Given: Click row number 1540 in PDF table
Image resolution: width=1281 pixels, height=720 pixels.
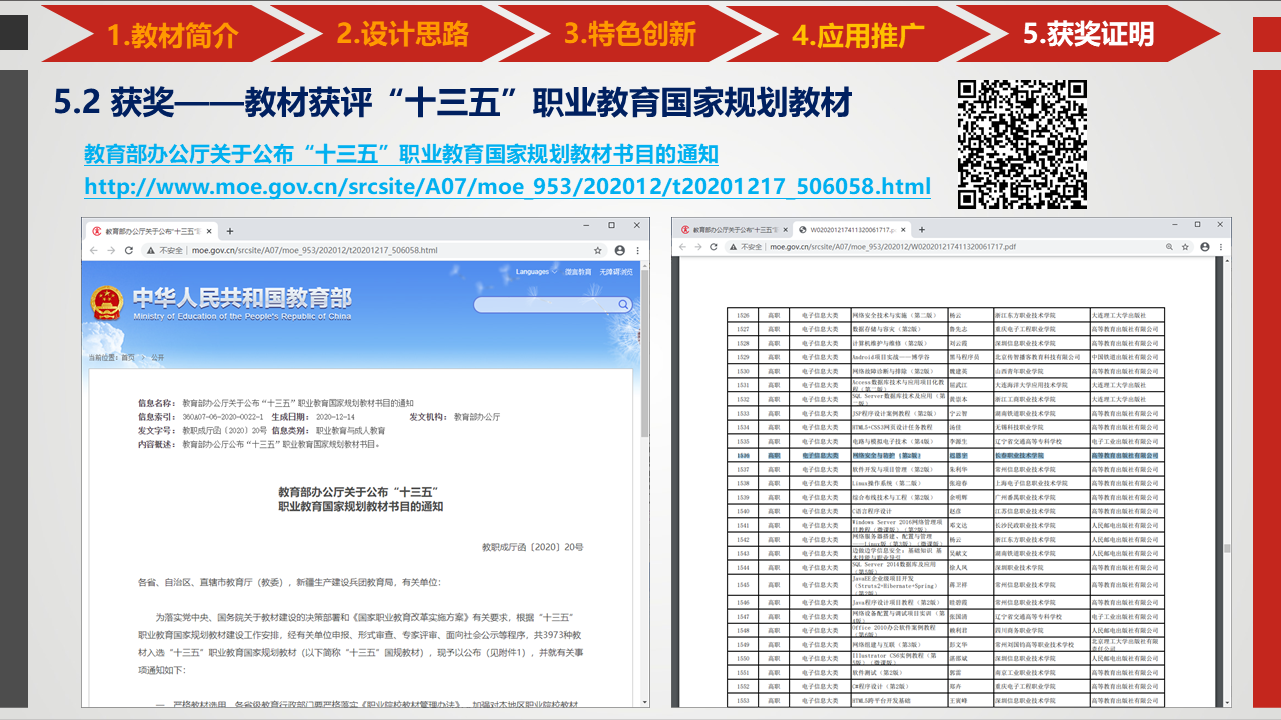Looking at the screenshot, I should (743, 511).
